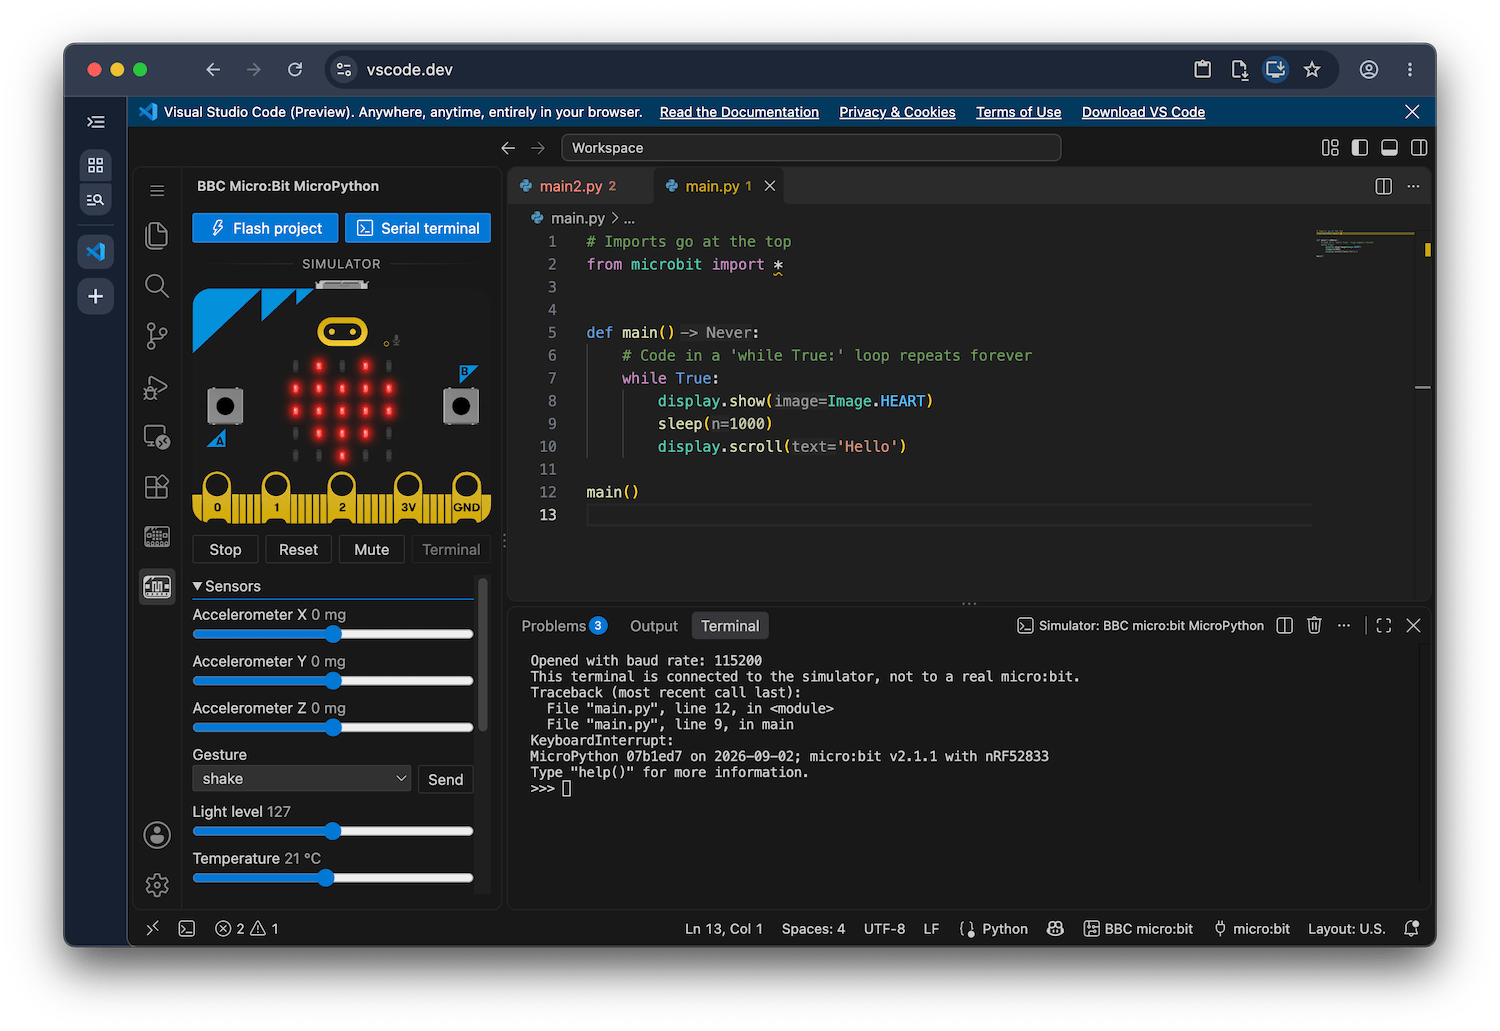The height and width of the screenshot is (1031, 1500).
Task: Open the Run and Debug view
Action: [x=157, y=387]
